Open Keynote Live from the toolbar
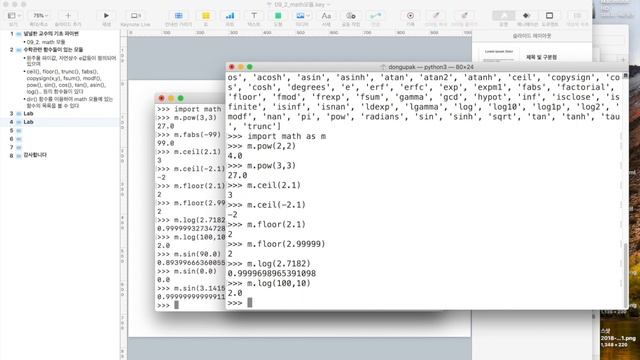Screen dimensions: 640x360 coord(136,16)
